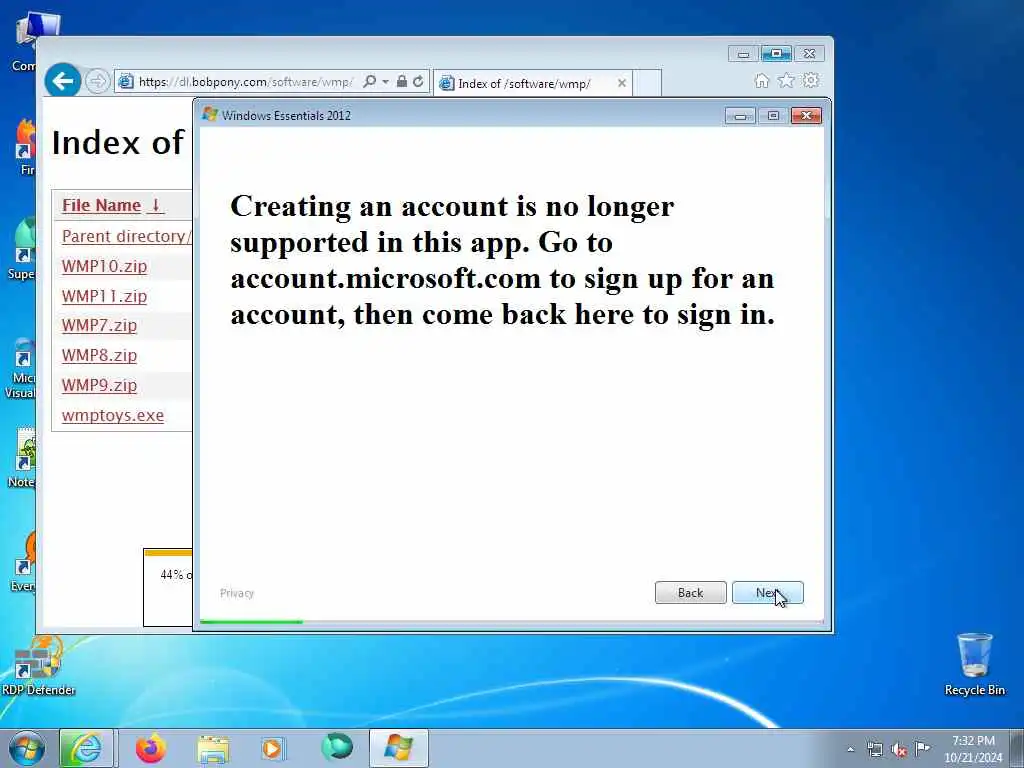The height and width of the screenshot is (768, 1024).
Task: Open Internet Explorer Tools gear icon
Action: coord(811,80)
